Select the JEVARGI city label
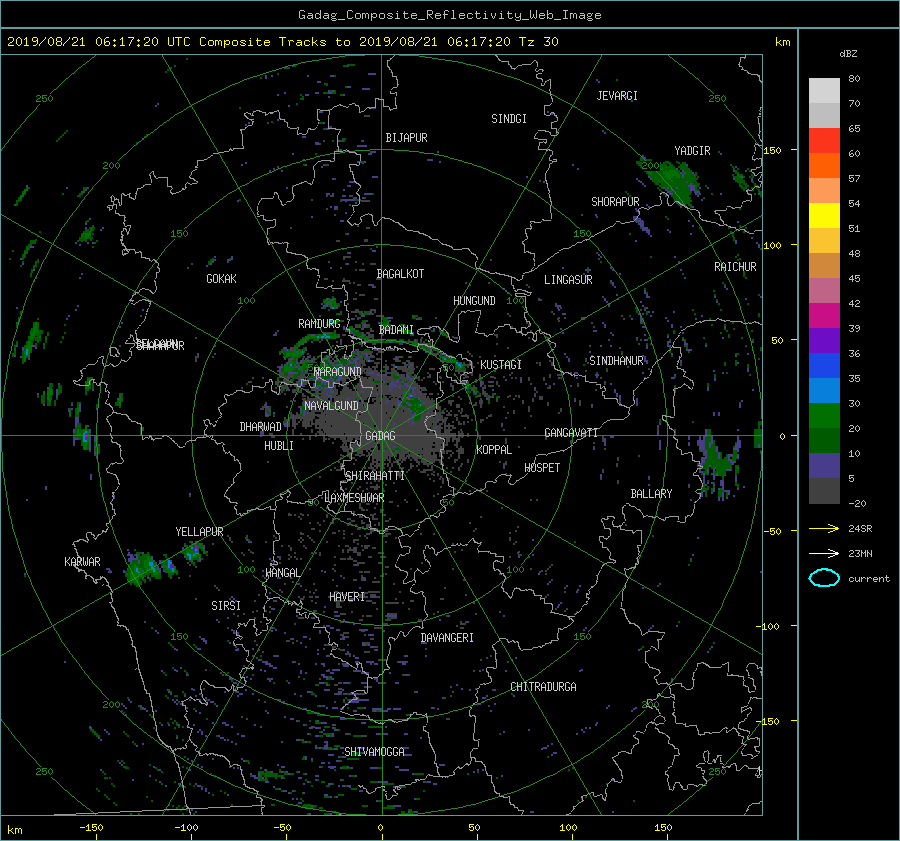The height and width of the screenshot is (841, 900). pyautogui.click(x=617, y=96)
